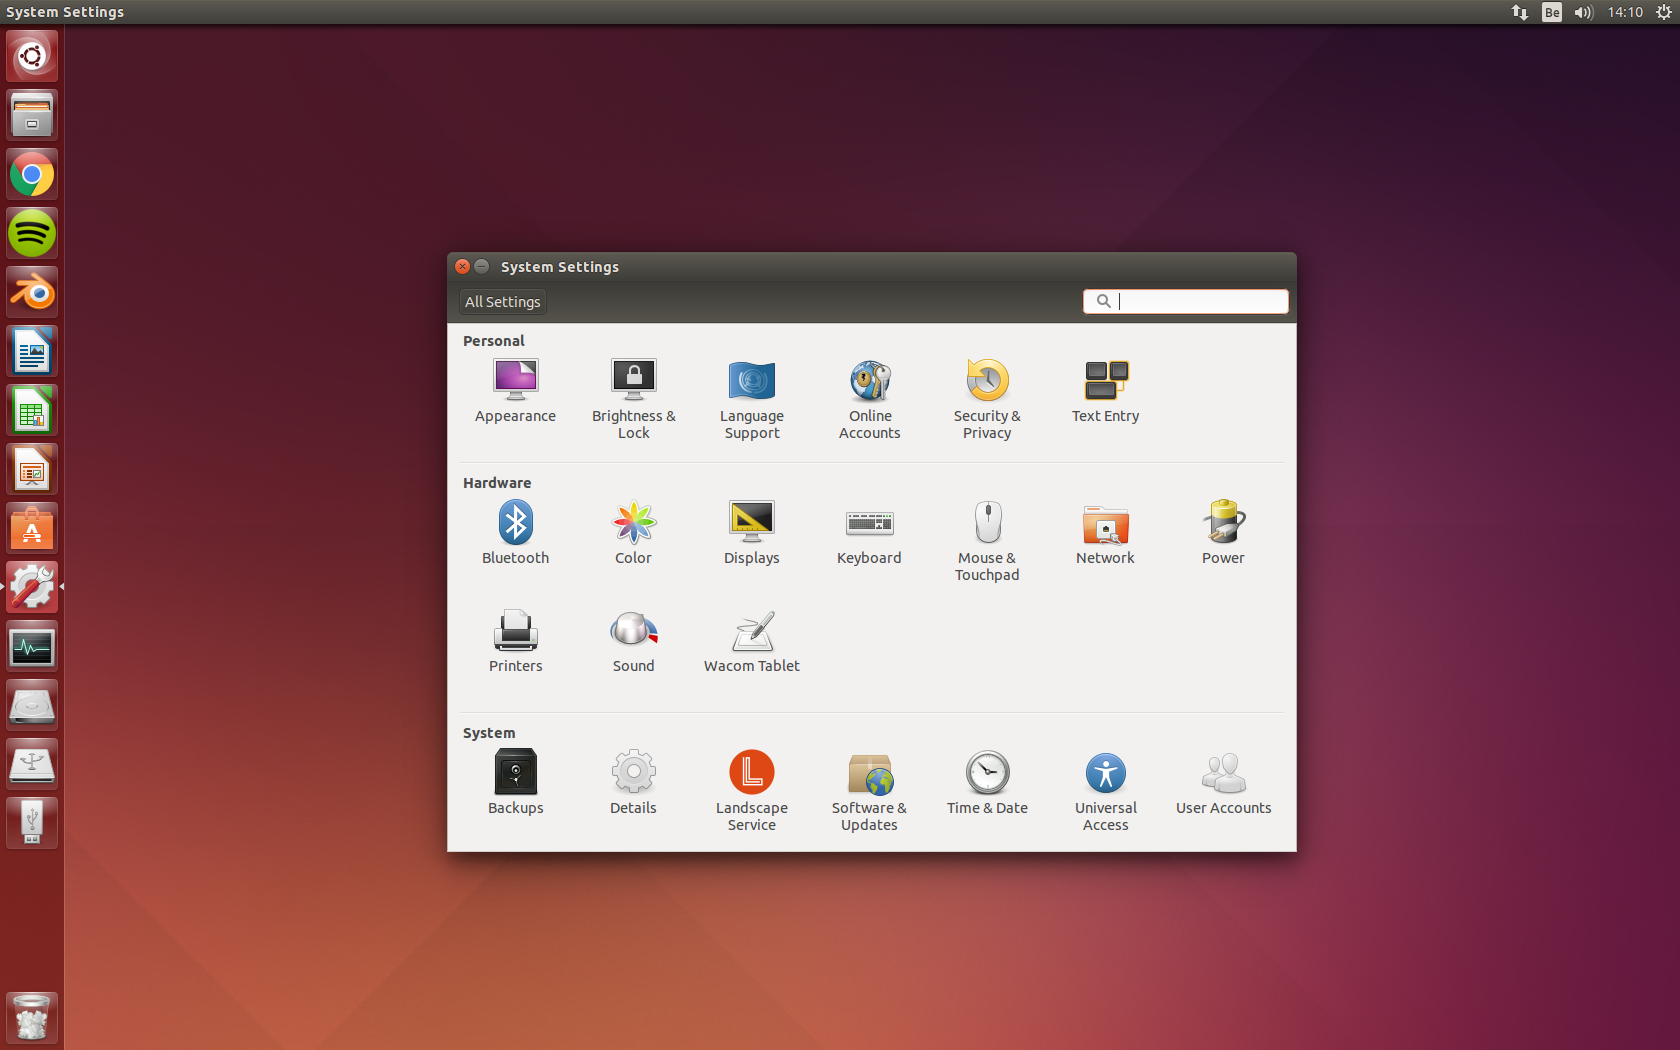Open Brightness & Lock settings
1680x1050 pixels.
point(633,399)
